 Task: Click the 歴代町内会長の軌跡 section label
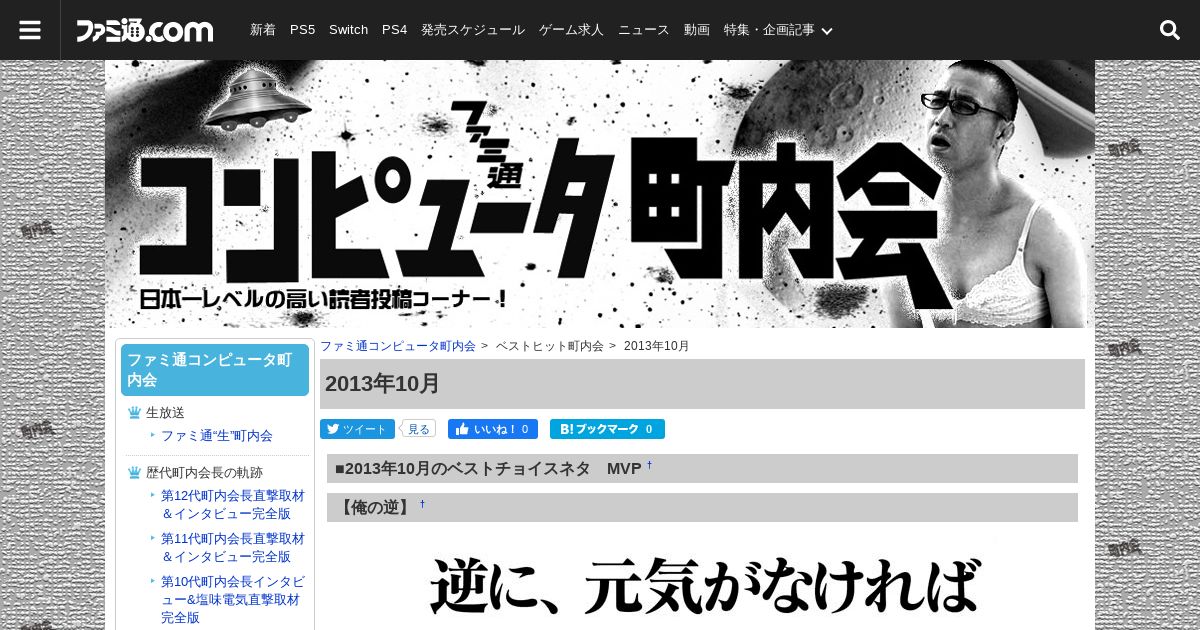click(204, 473)
